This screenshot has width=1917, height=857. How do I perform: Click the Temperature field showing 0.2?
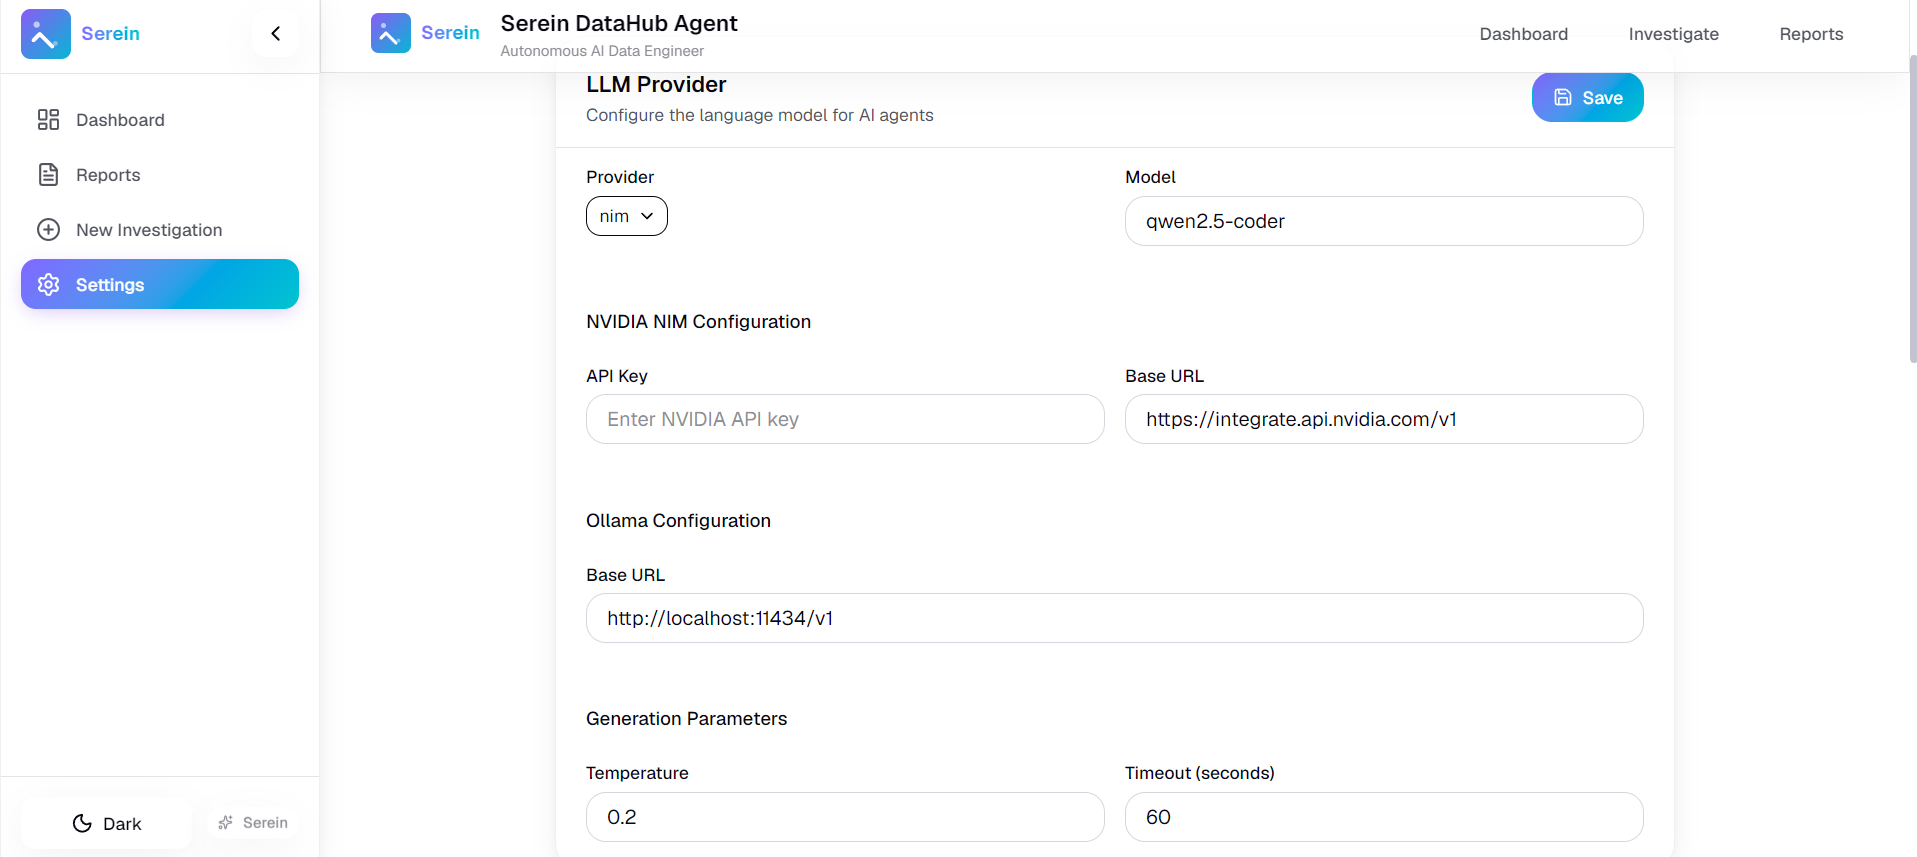click(845, 817)
